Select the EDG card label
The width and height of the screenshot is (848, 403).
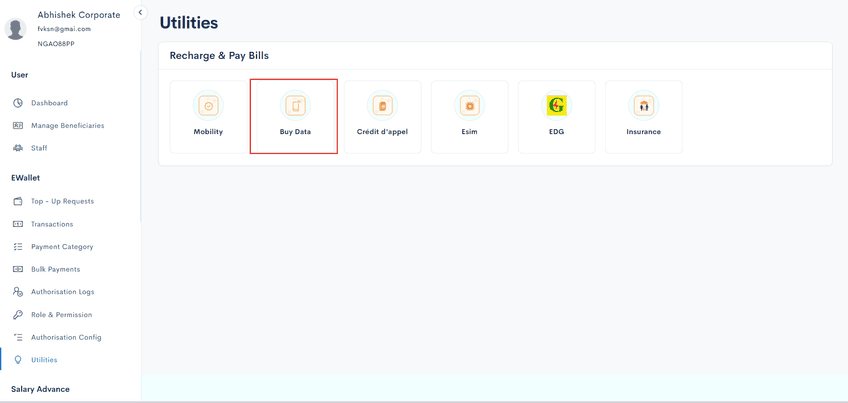point(556,132)
